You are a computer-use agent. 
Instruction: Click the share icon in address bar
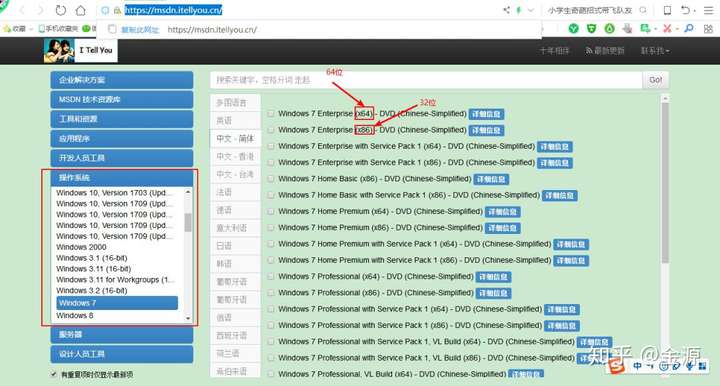506,10
